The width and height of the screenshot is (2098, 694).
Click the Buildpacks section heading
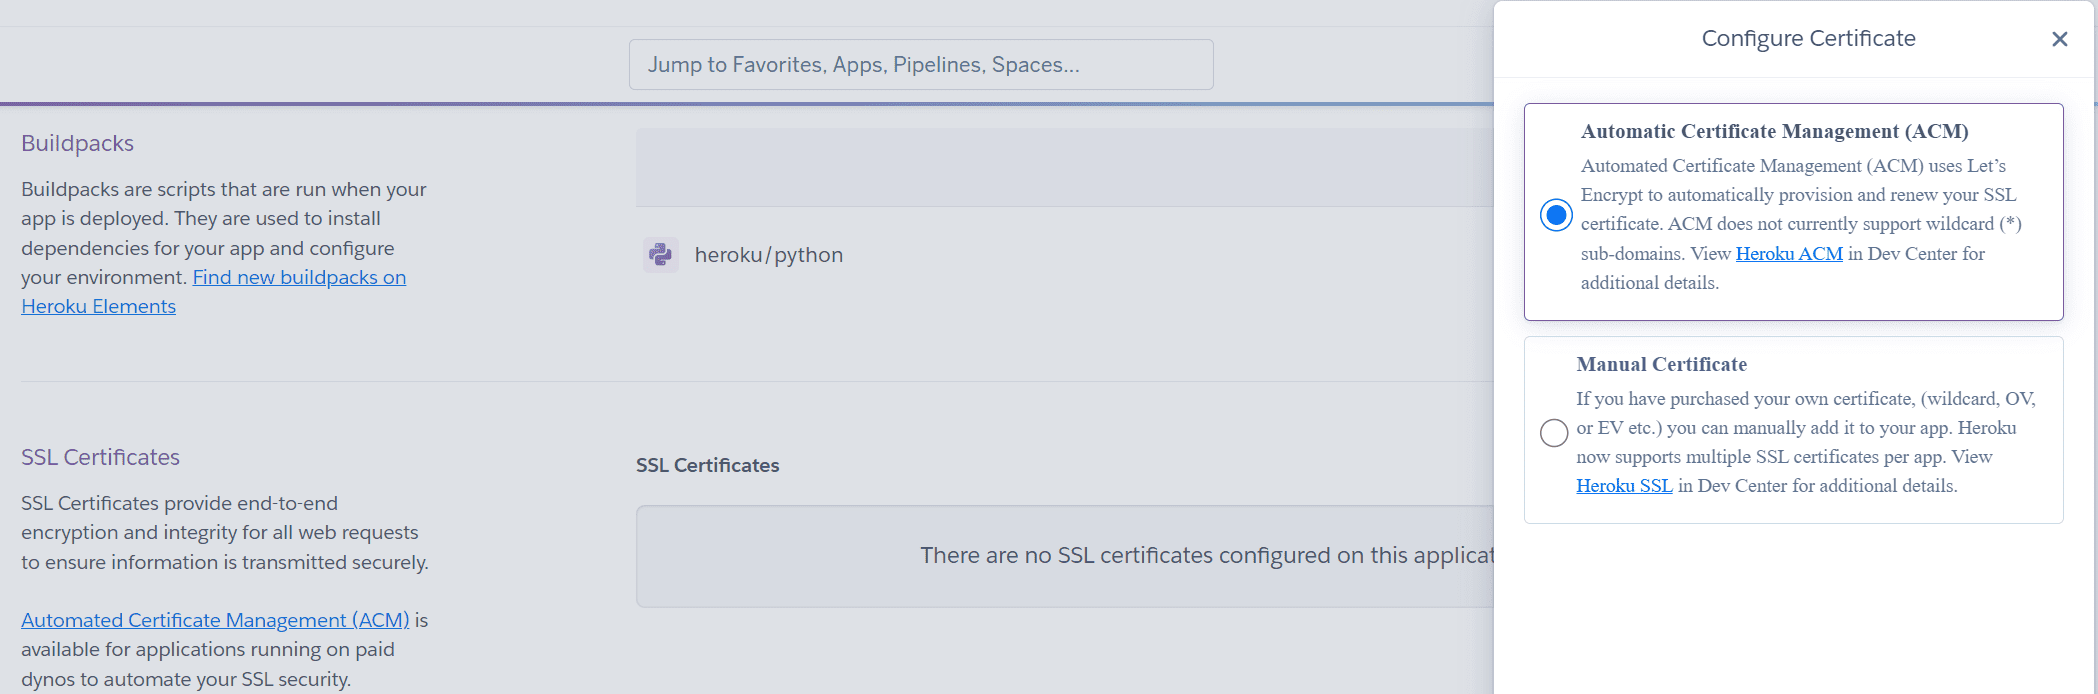click(x=77, y=143)
